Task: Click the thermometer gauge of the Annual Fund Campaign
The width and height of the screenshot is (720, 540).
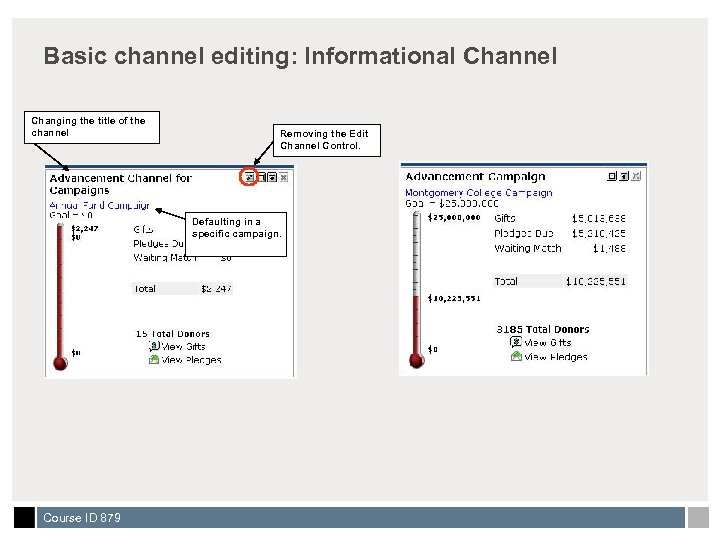Action: pyautogui.click(x=60, y=297)
